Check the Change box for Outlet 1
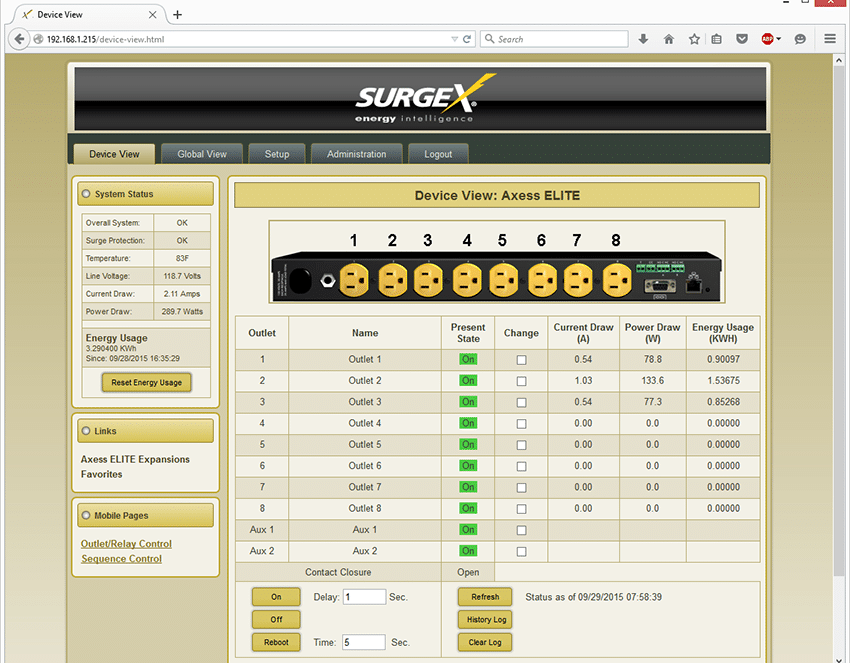850x663 pixels. coord(521,360)
